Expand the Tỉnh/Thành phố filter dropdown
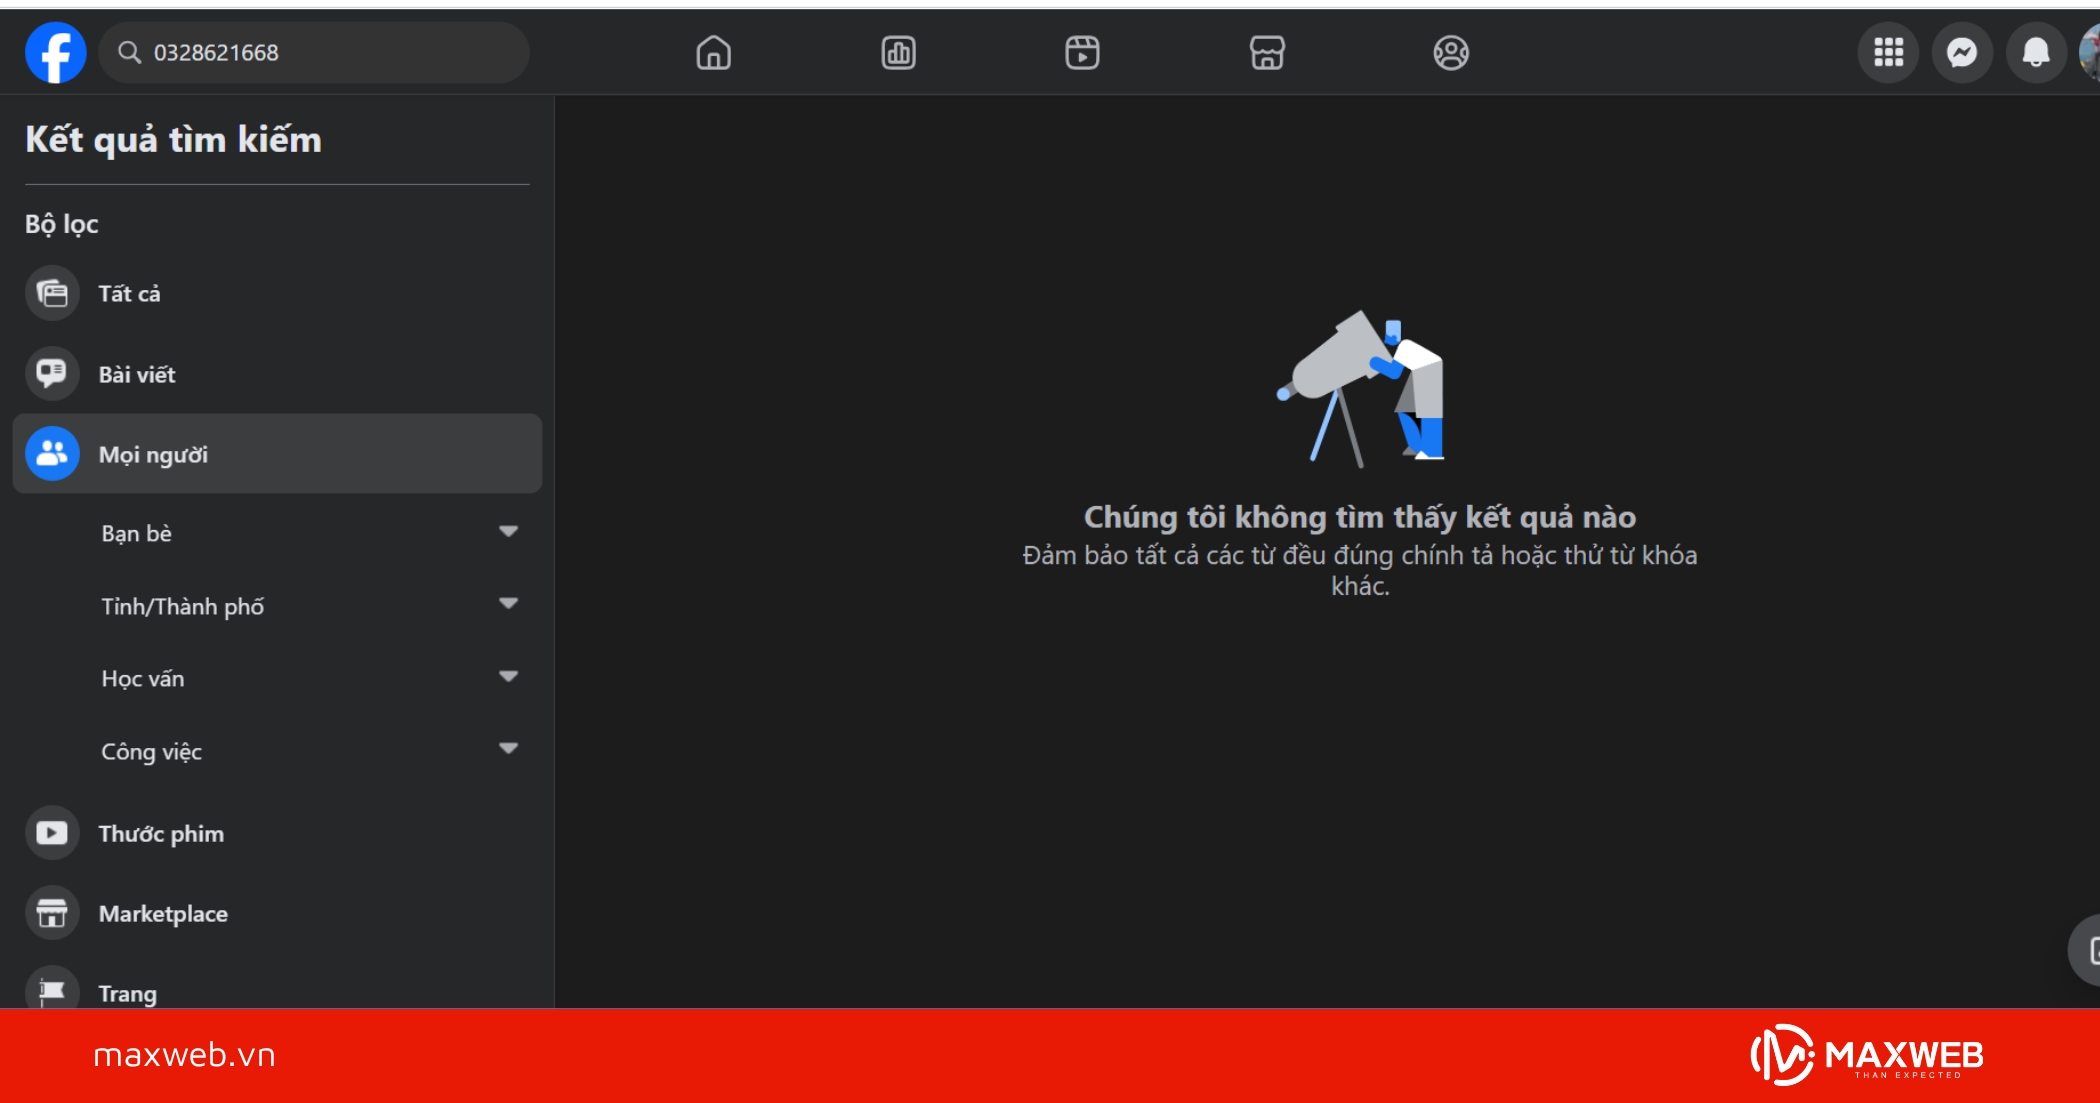 click(508, 604)
